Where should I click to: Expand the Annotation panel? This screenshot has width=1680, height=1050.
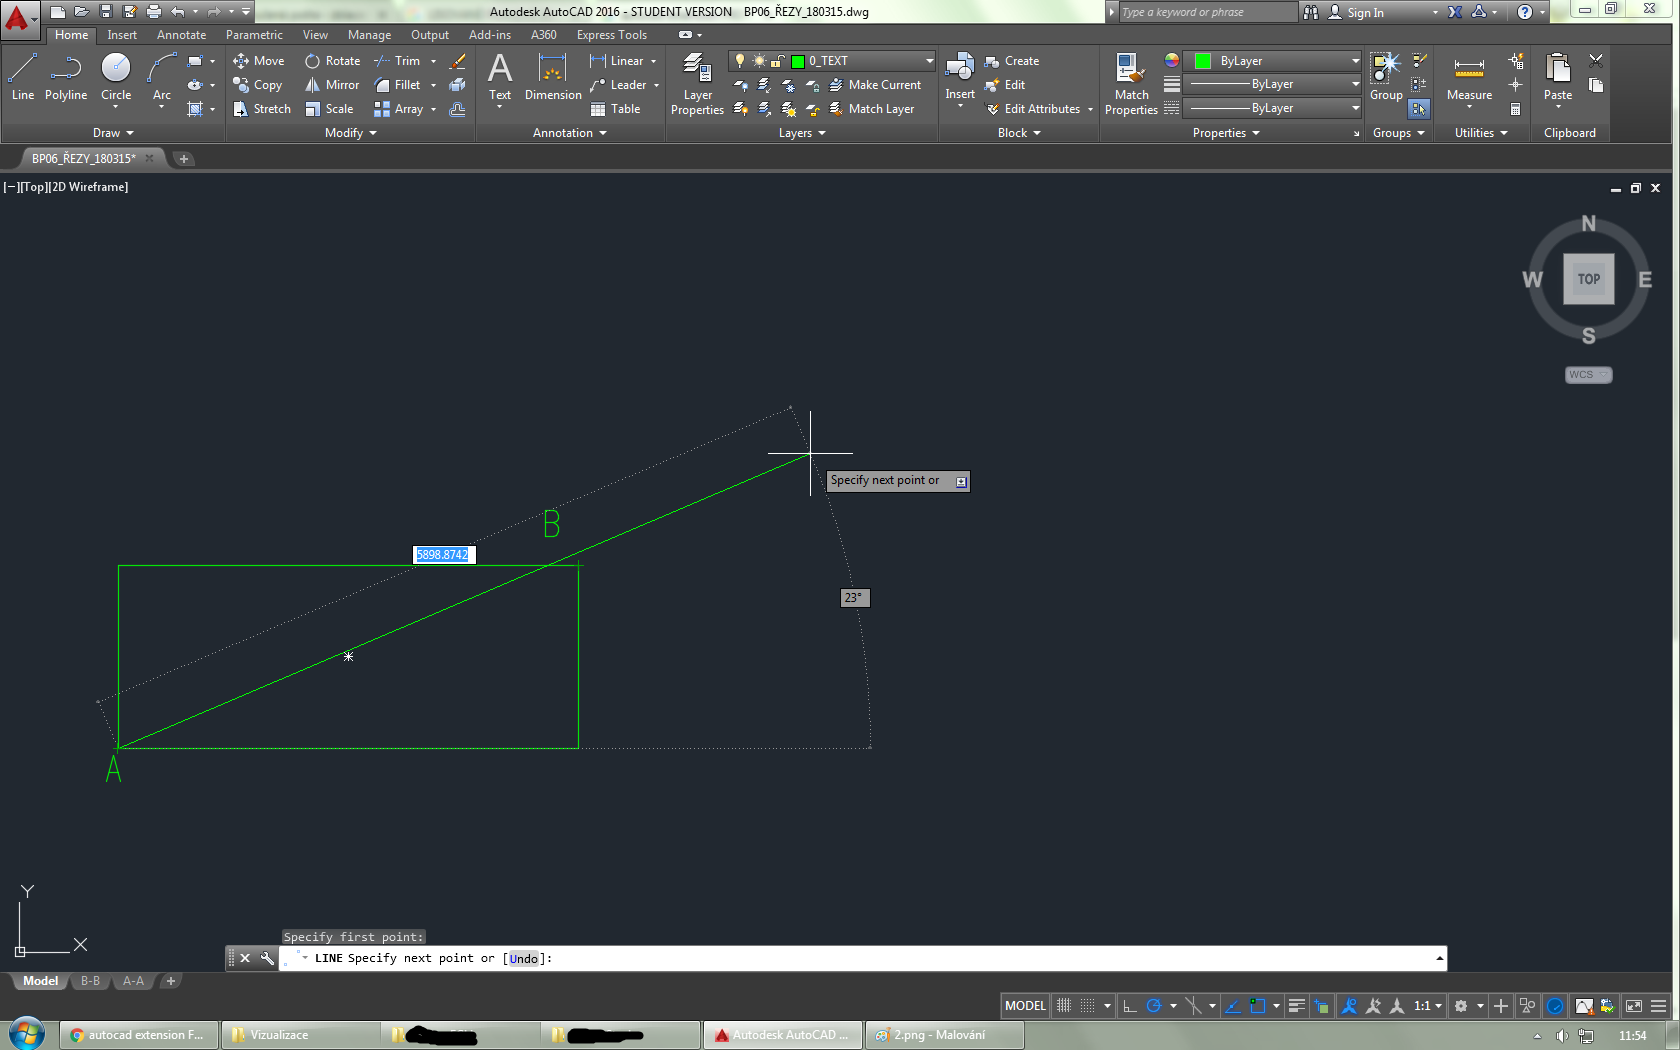point(570,133)
